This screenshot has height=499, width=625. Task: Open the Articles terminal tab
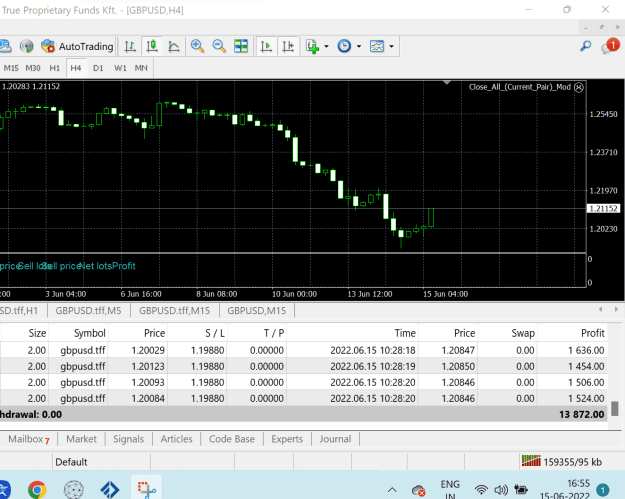tap(176, 439)
